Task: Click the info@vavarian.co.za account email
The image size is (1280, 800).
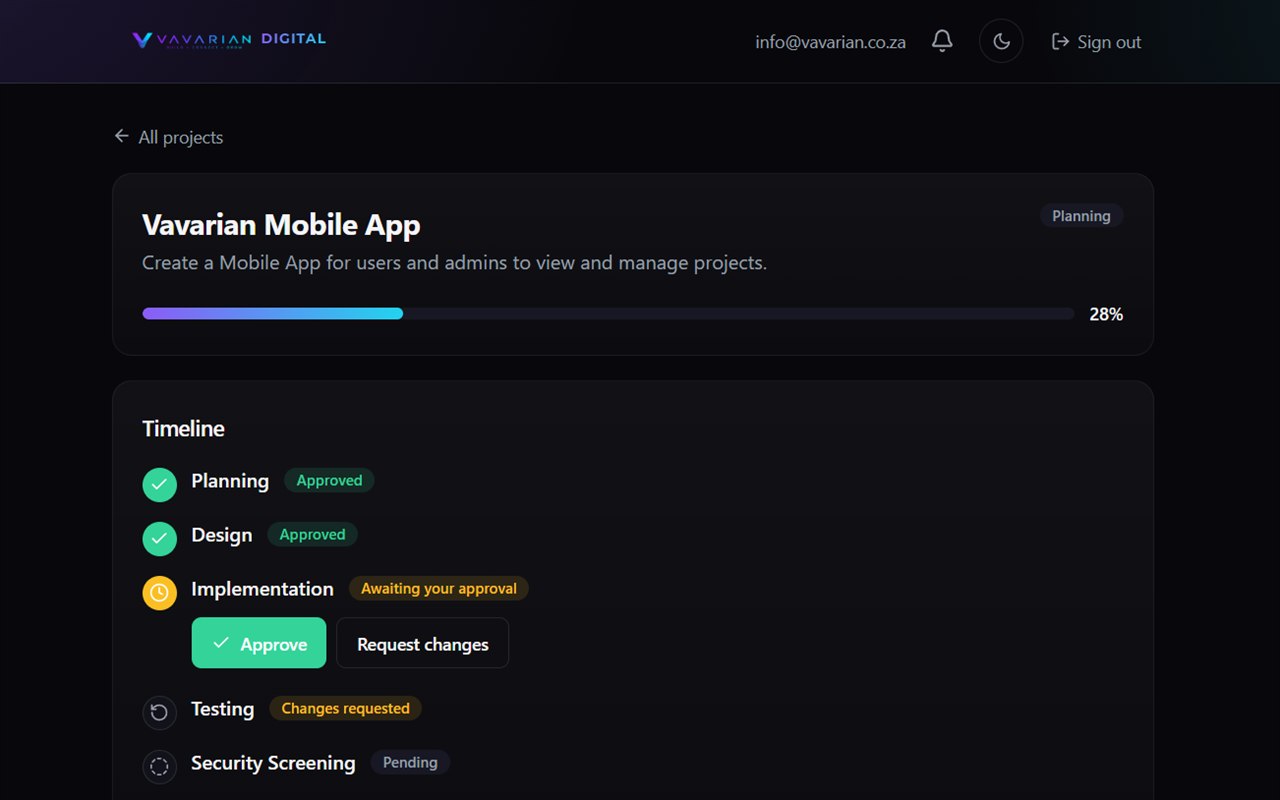Action: [x=830, y=42]
